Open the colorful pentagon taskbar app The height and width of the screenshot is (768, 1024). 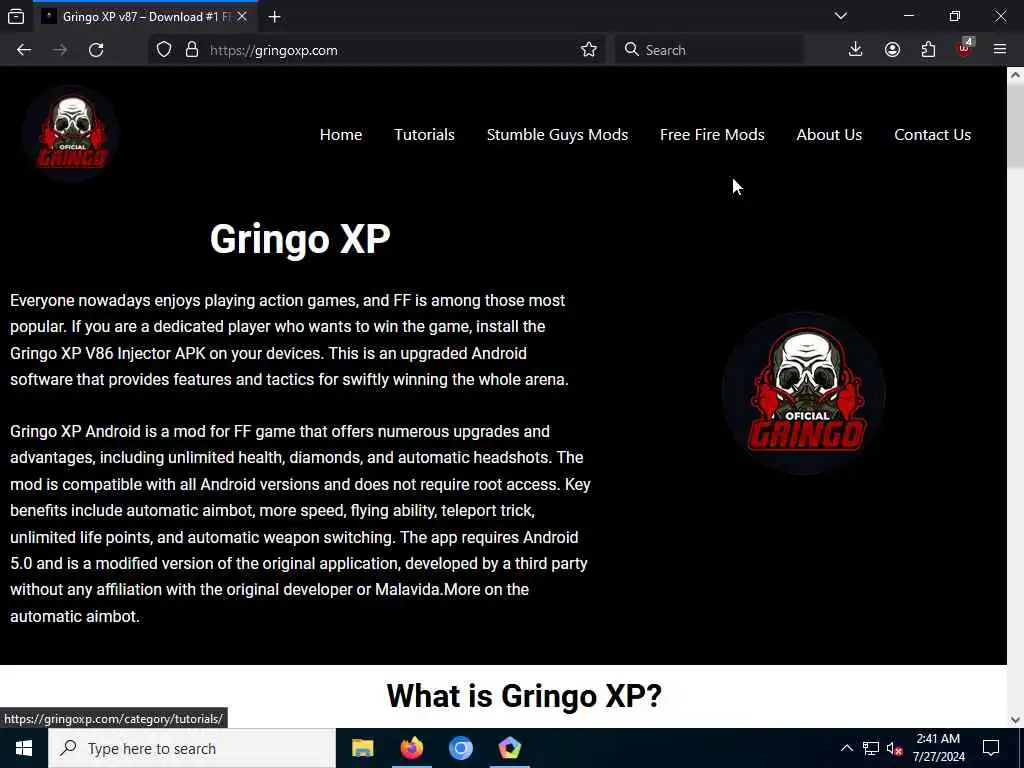509,748
